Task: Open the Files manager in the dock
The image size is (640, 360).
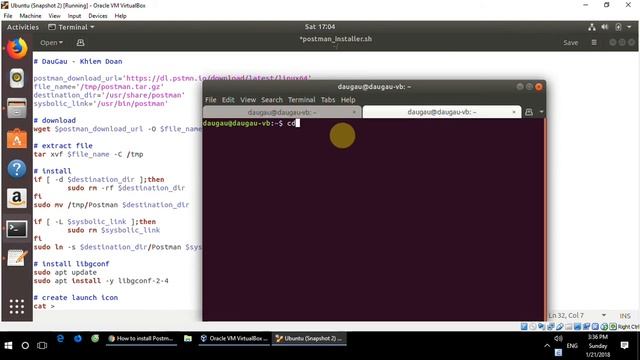Action: click(x=17, y=109)
